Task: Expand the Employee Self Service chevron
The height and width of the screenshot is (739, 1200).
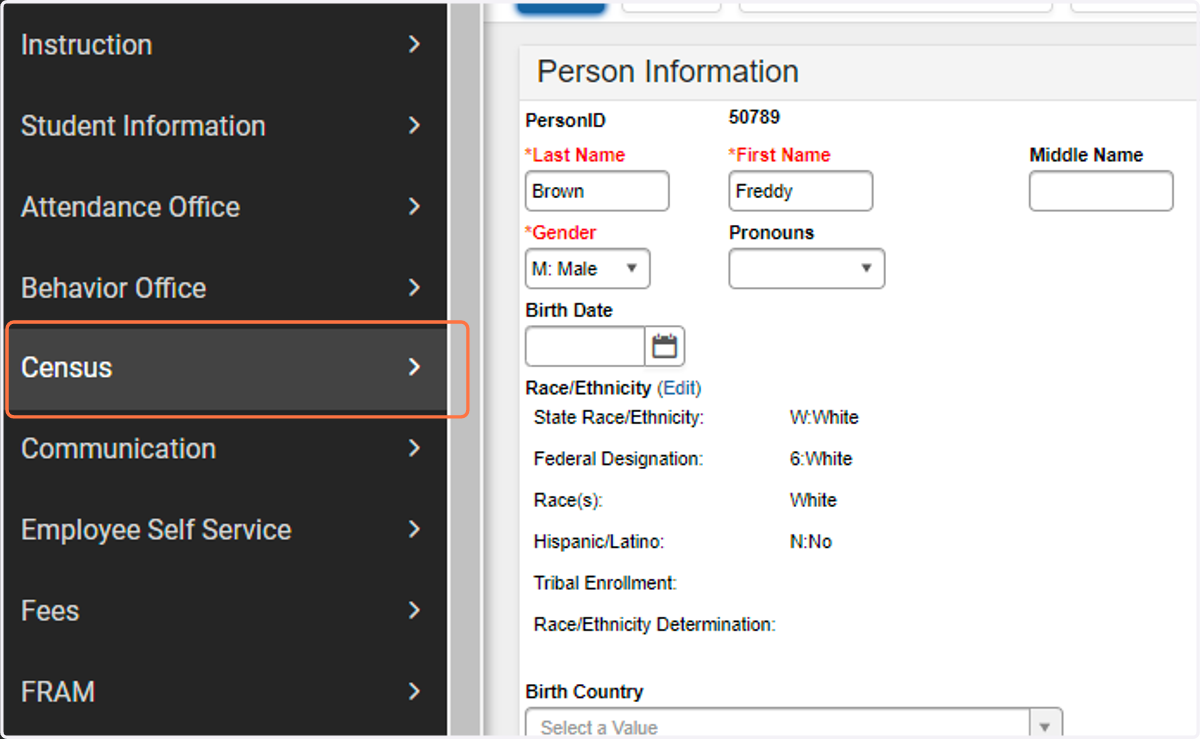Action: point(415,529)
